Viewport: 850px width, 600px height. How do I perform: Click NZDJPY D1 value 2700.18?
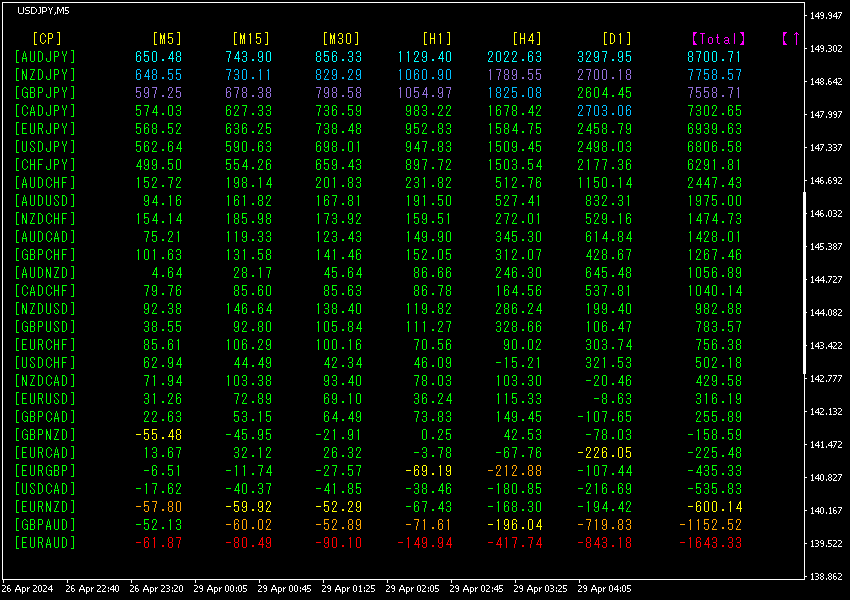[x=604, y=75]
